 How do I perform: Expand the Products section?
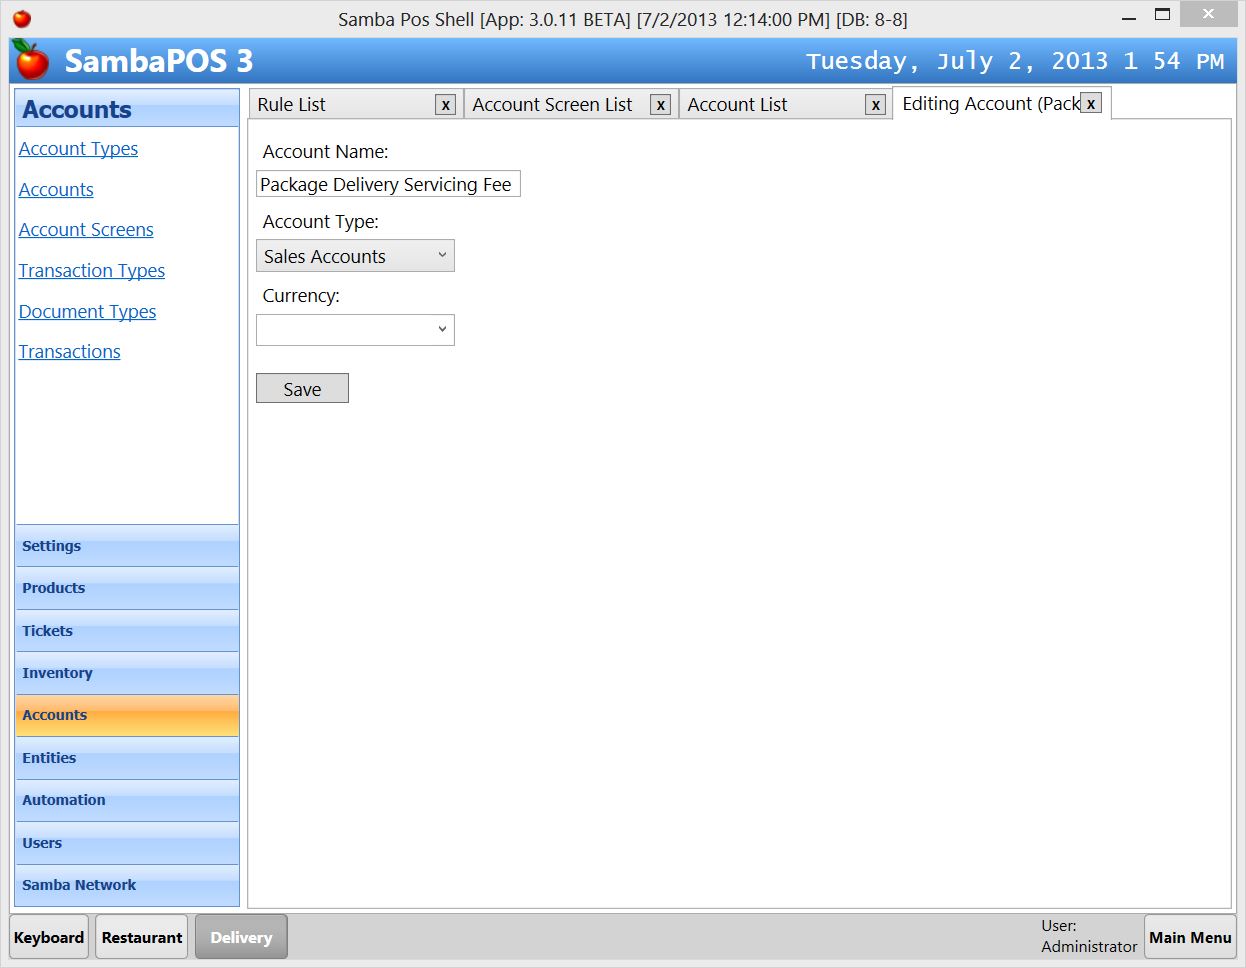click(x=127, y=588)
